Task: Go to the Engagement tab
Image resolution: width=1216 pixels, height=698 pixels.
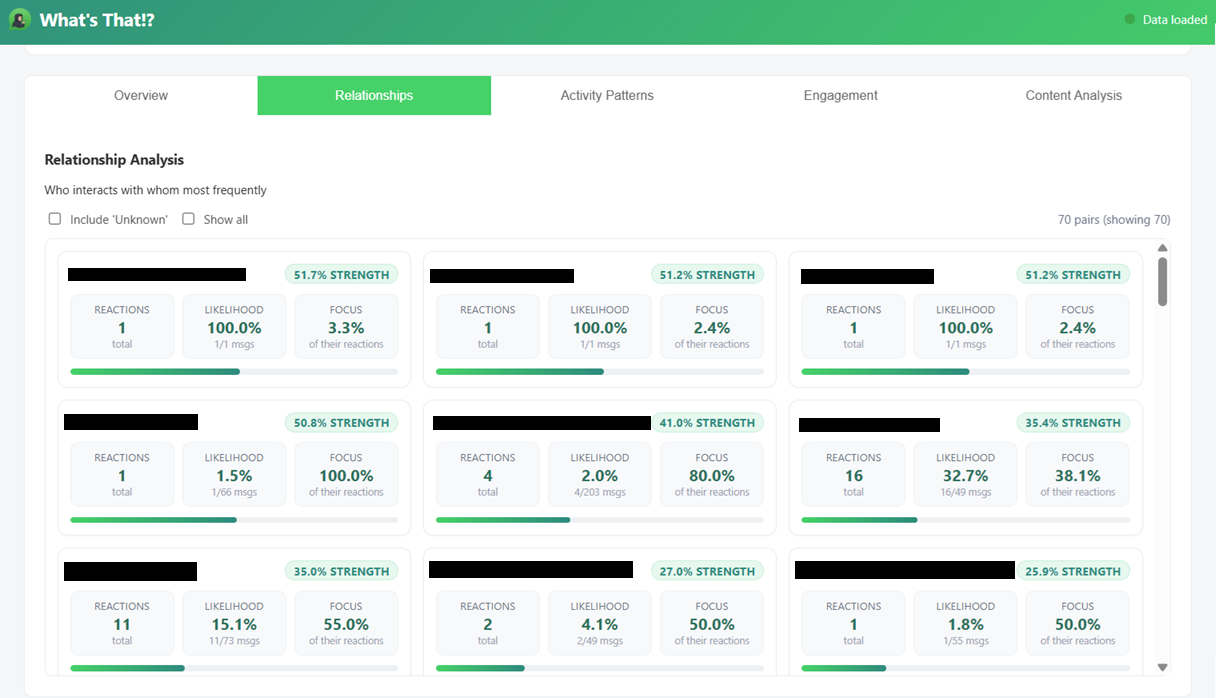Action: [x=840, y=96]
